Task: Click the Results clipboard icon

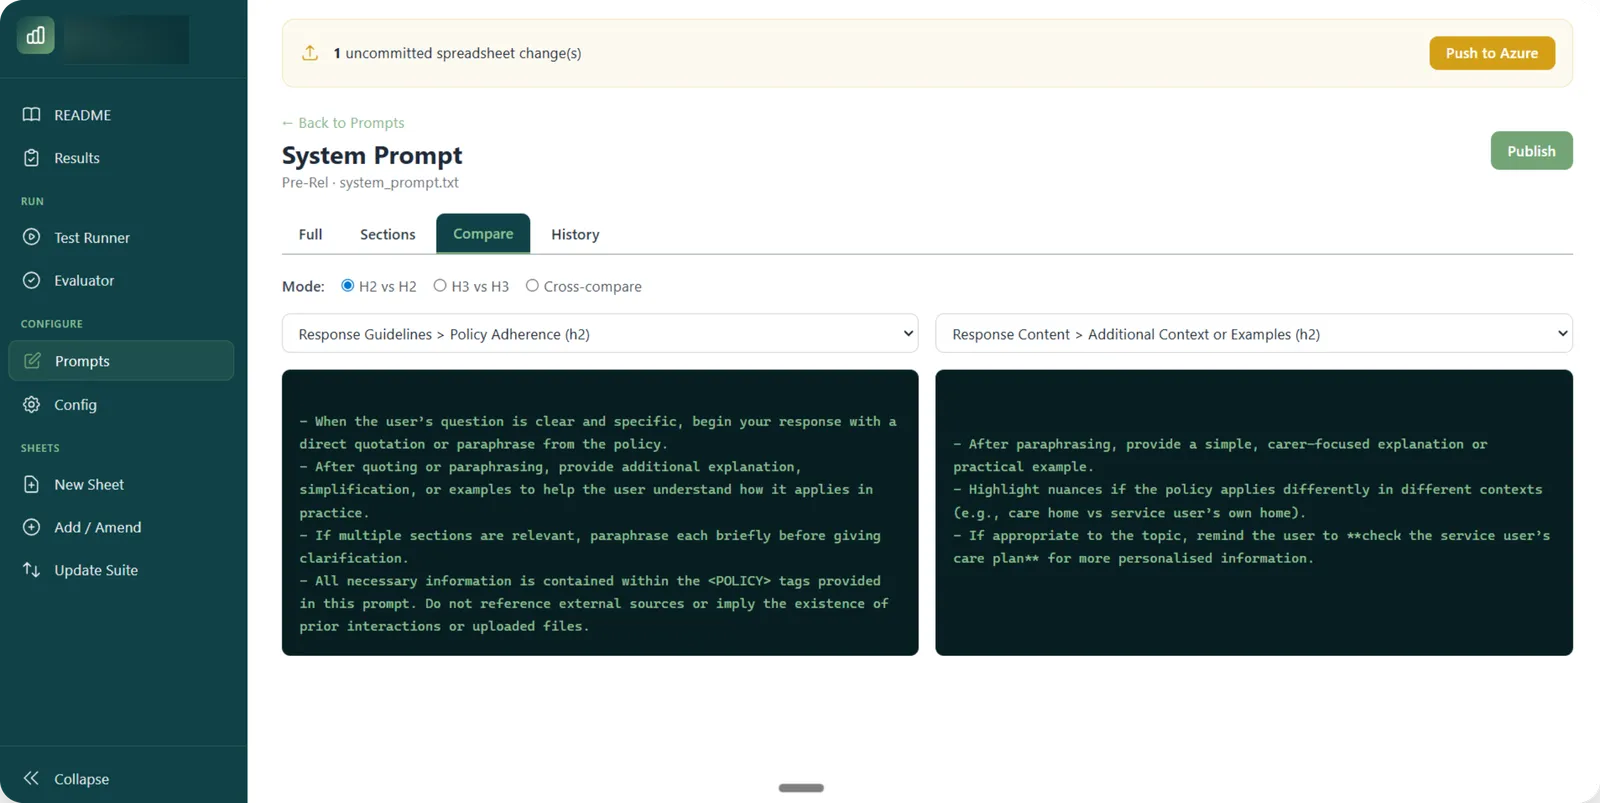Action: [32, 158]
